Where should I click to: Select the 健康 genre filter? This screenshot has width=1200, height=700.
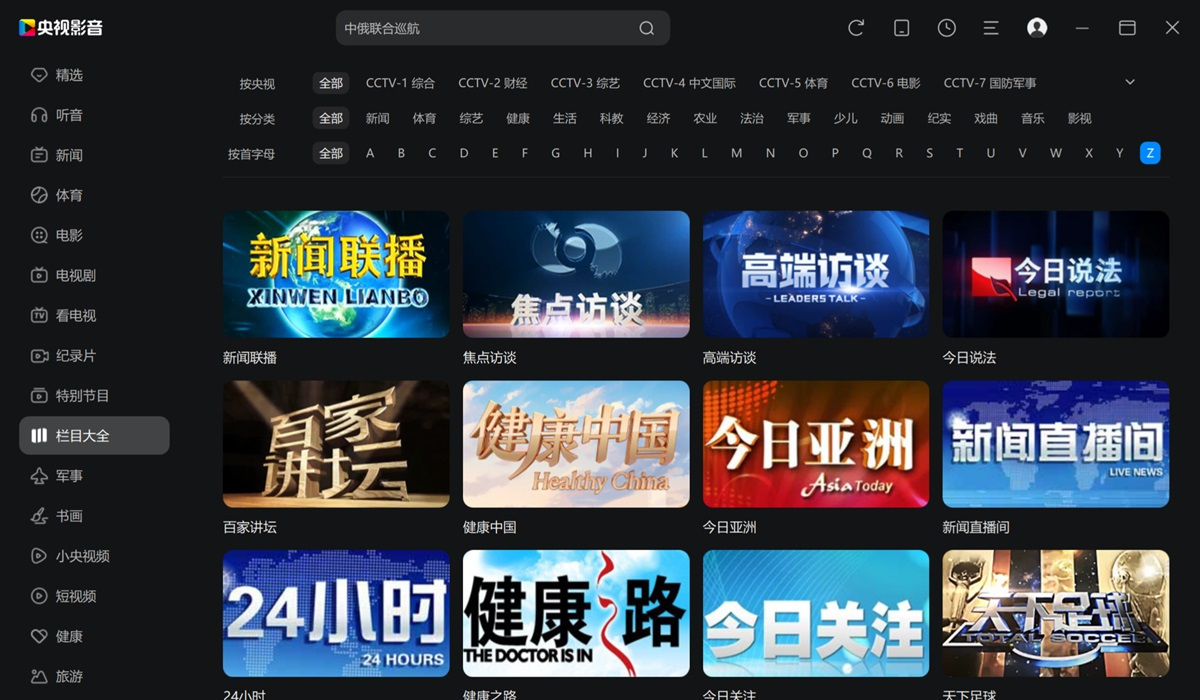[518, 118]
